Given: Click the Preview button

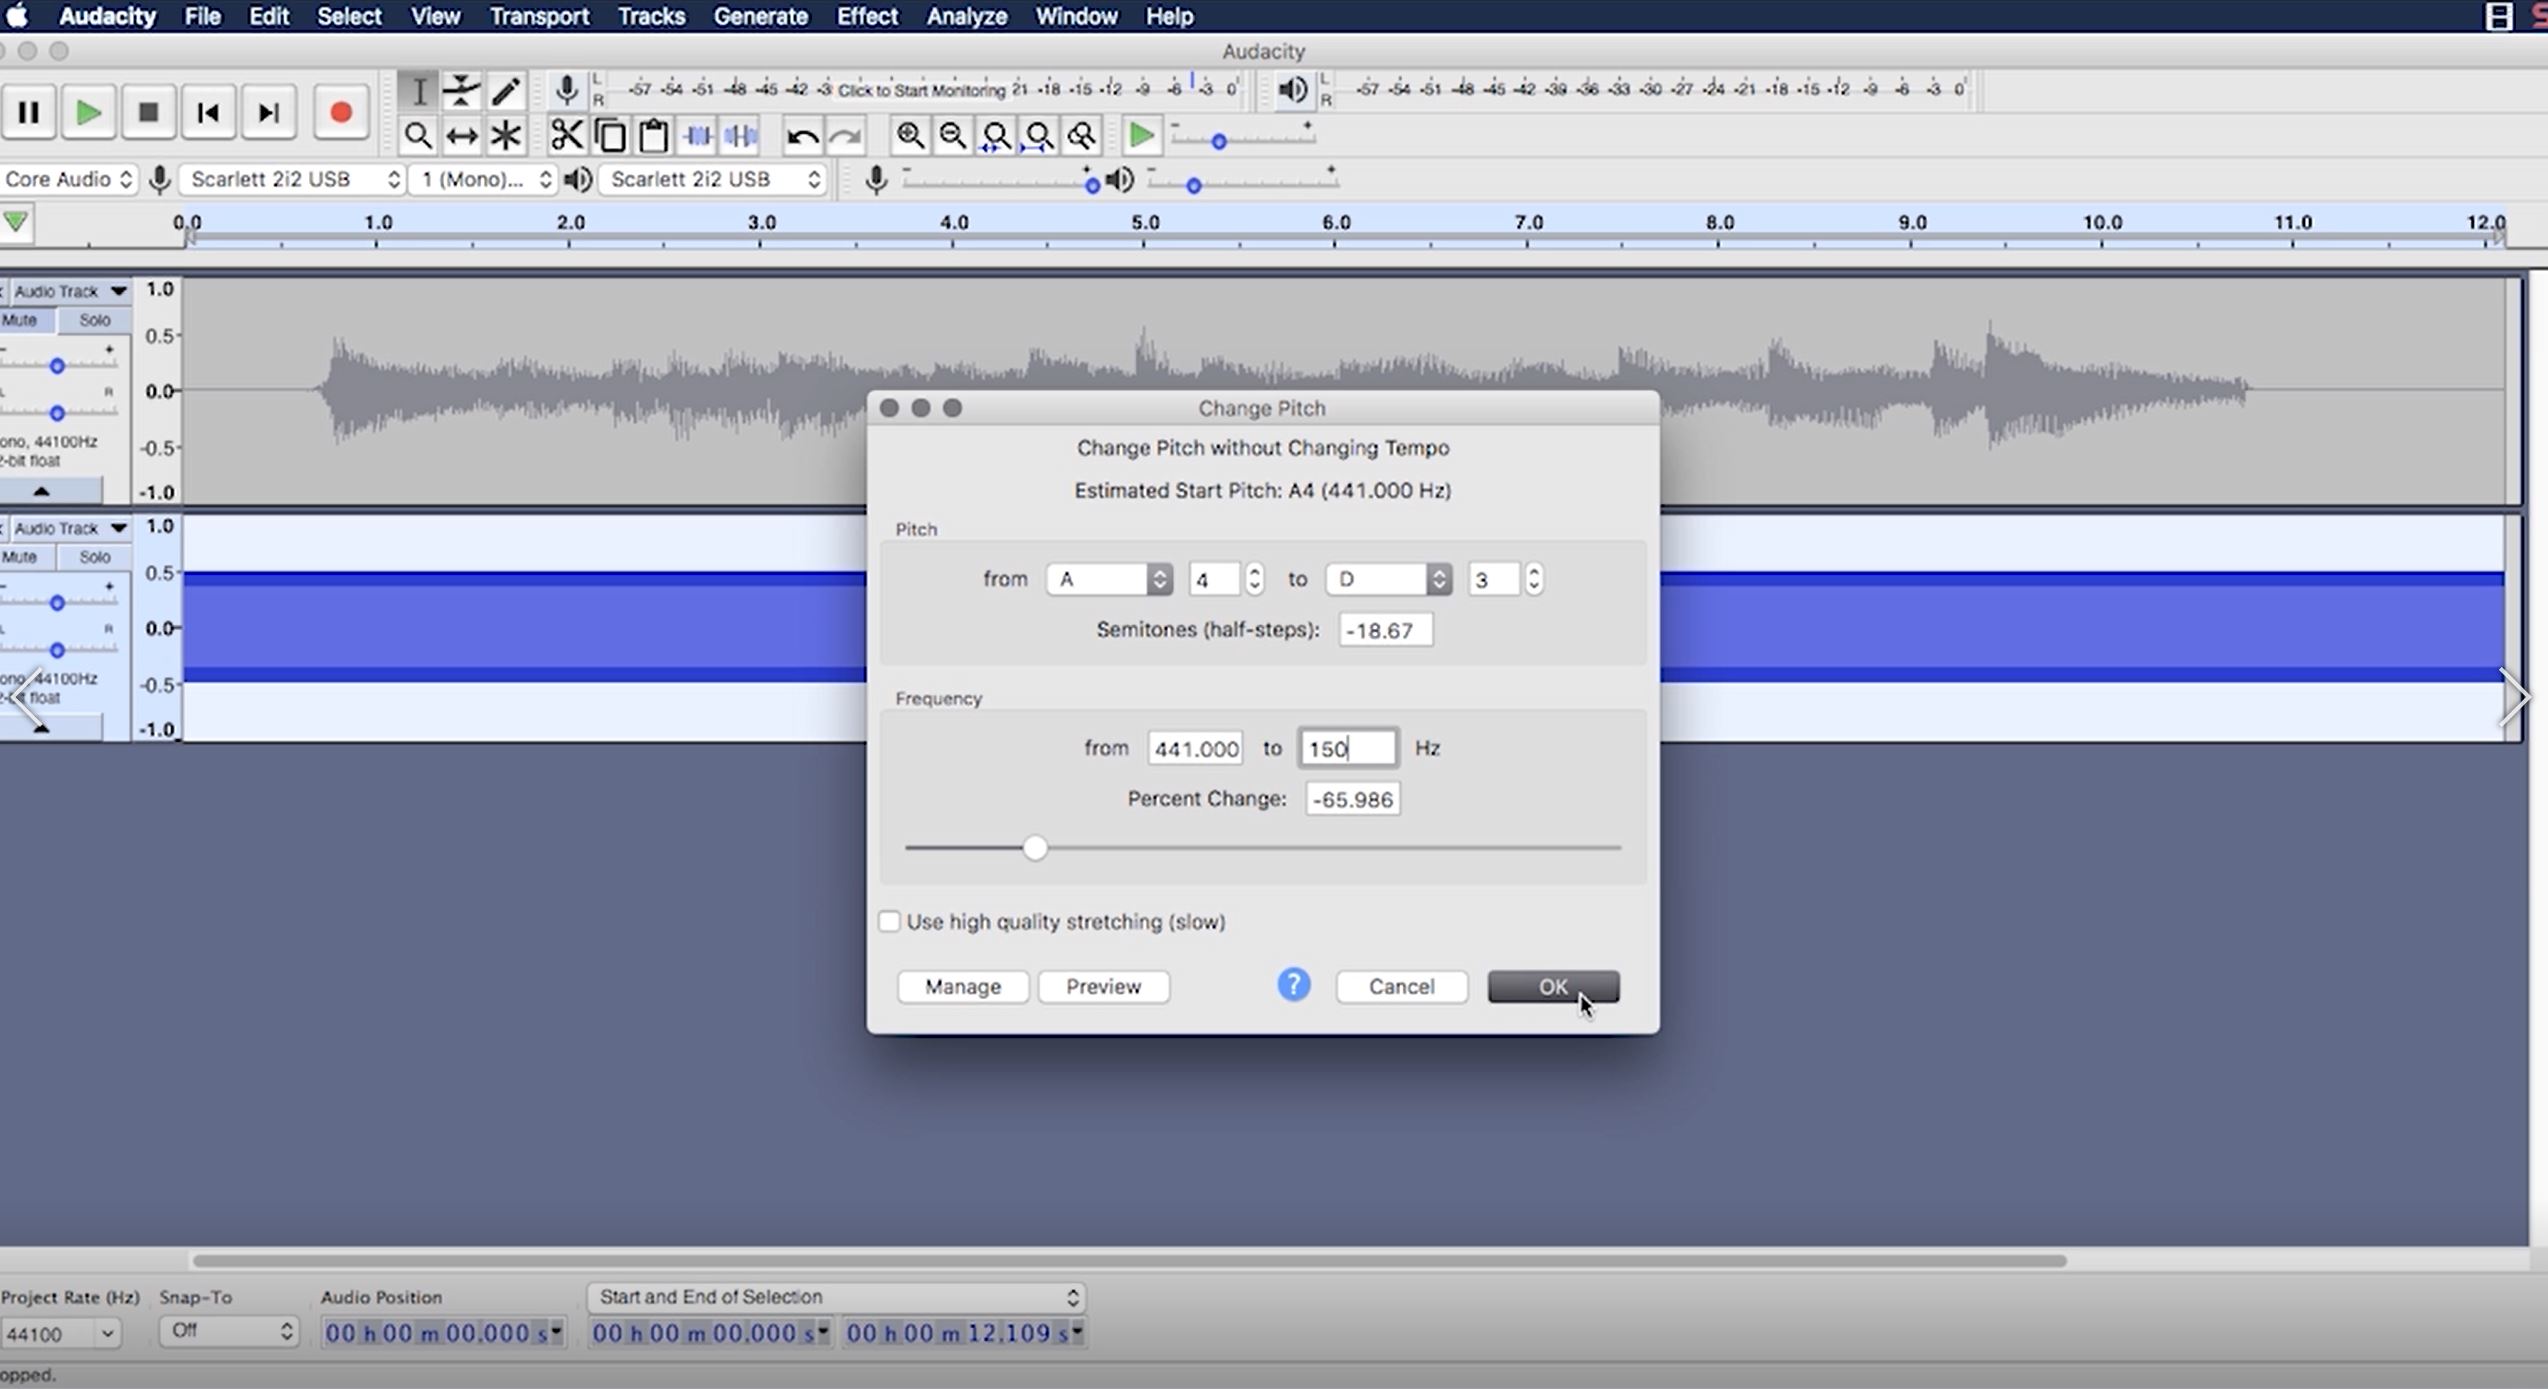Looking at the screenshot, I should [1102, 986].
